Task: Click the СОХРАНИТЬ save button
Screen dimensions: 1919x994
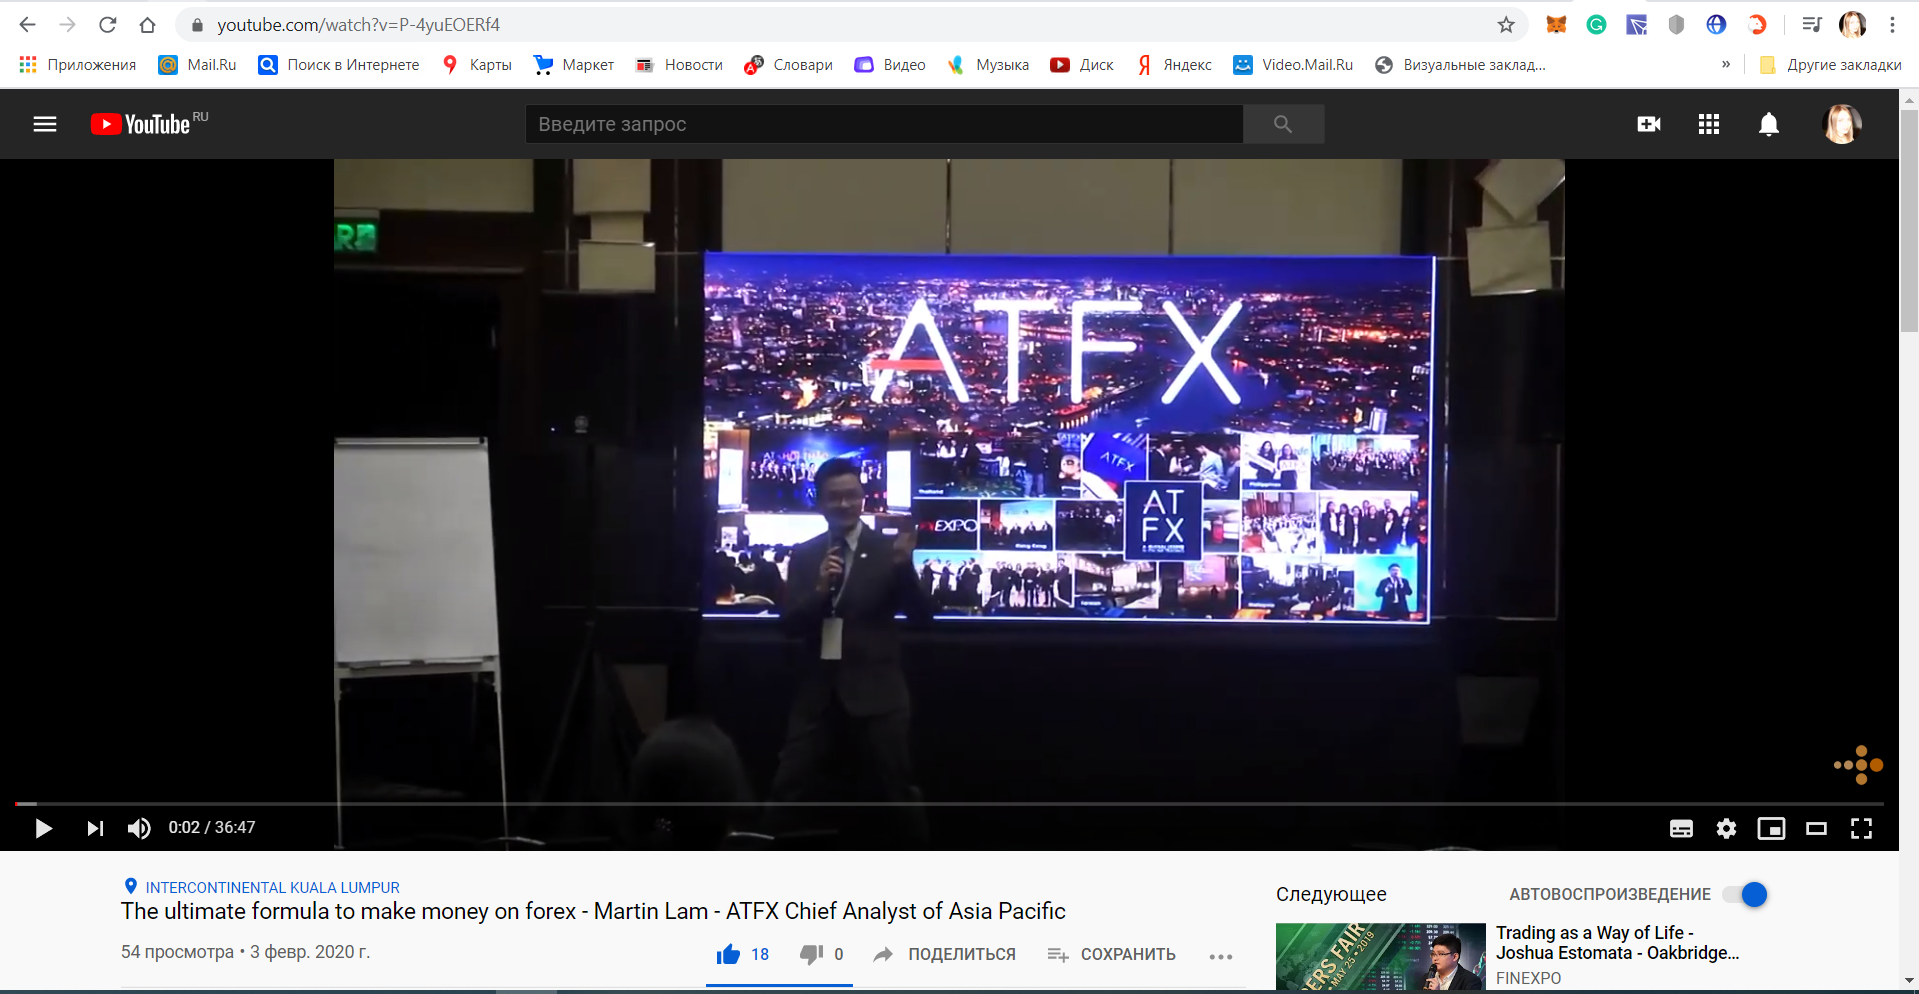Action: point(1111,955)
